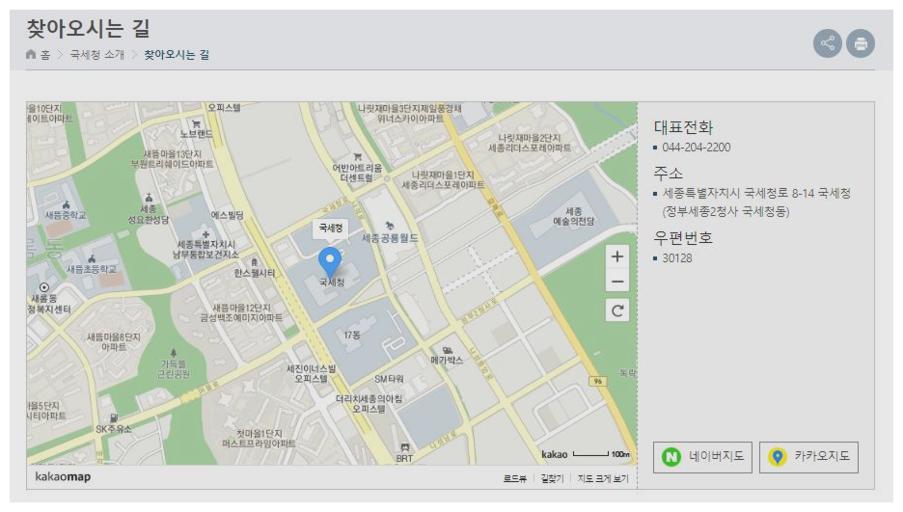Select 찾아오시는 길 breadcrumb item

tap(176, 55)
